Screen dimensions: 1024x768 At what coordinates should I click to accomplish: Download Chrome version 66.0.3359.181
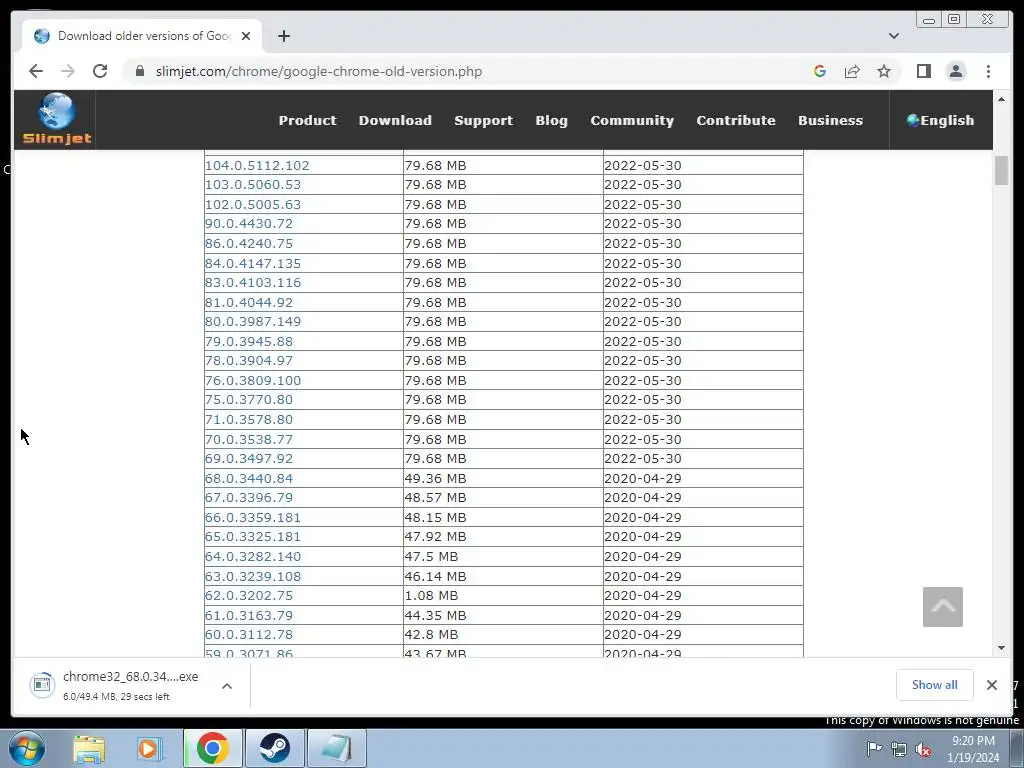coord(253,517)
